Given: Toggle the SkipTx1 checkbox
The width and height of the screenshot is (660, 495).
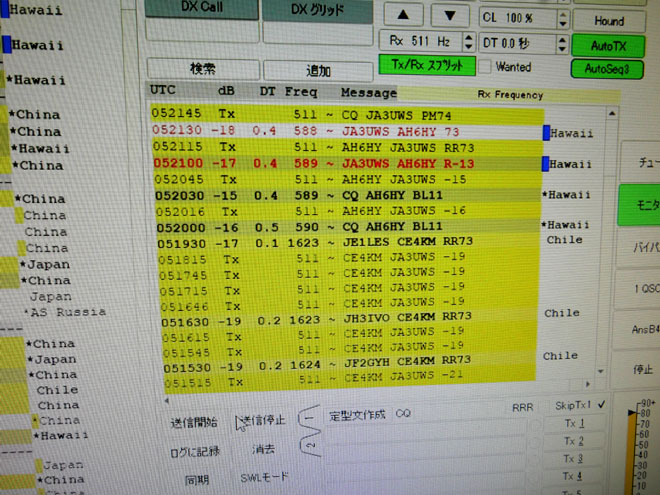Looking at the screenshot, I should tap(600, 407).
